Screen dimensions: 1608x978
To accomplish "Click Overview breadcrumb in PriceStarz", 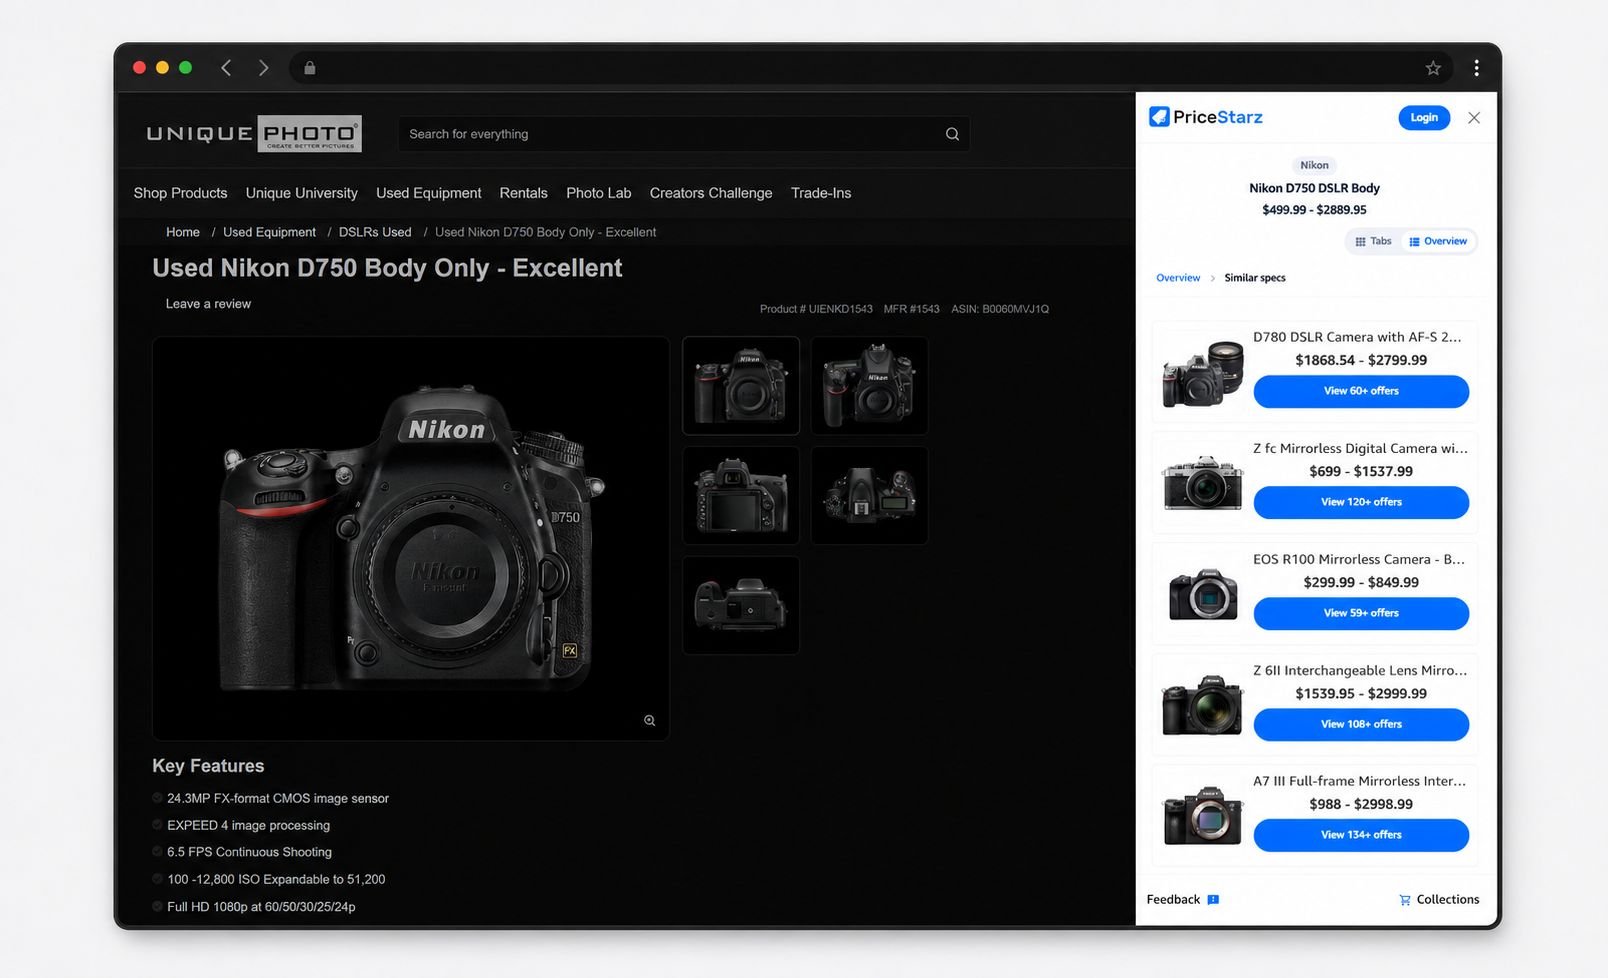I will [1178, 278].
